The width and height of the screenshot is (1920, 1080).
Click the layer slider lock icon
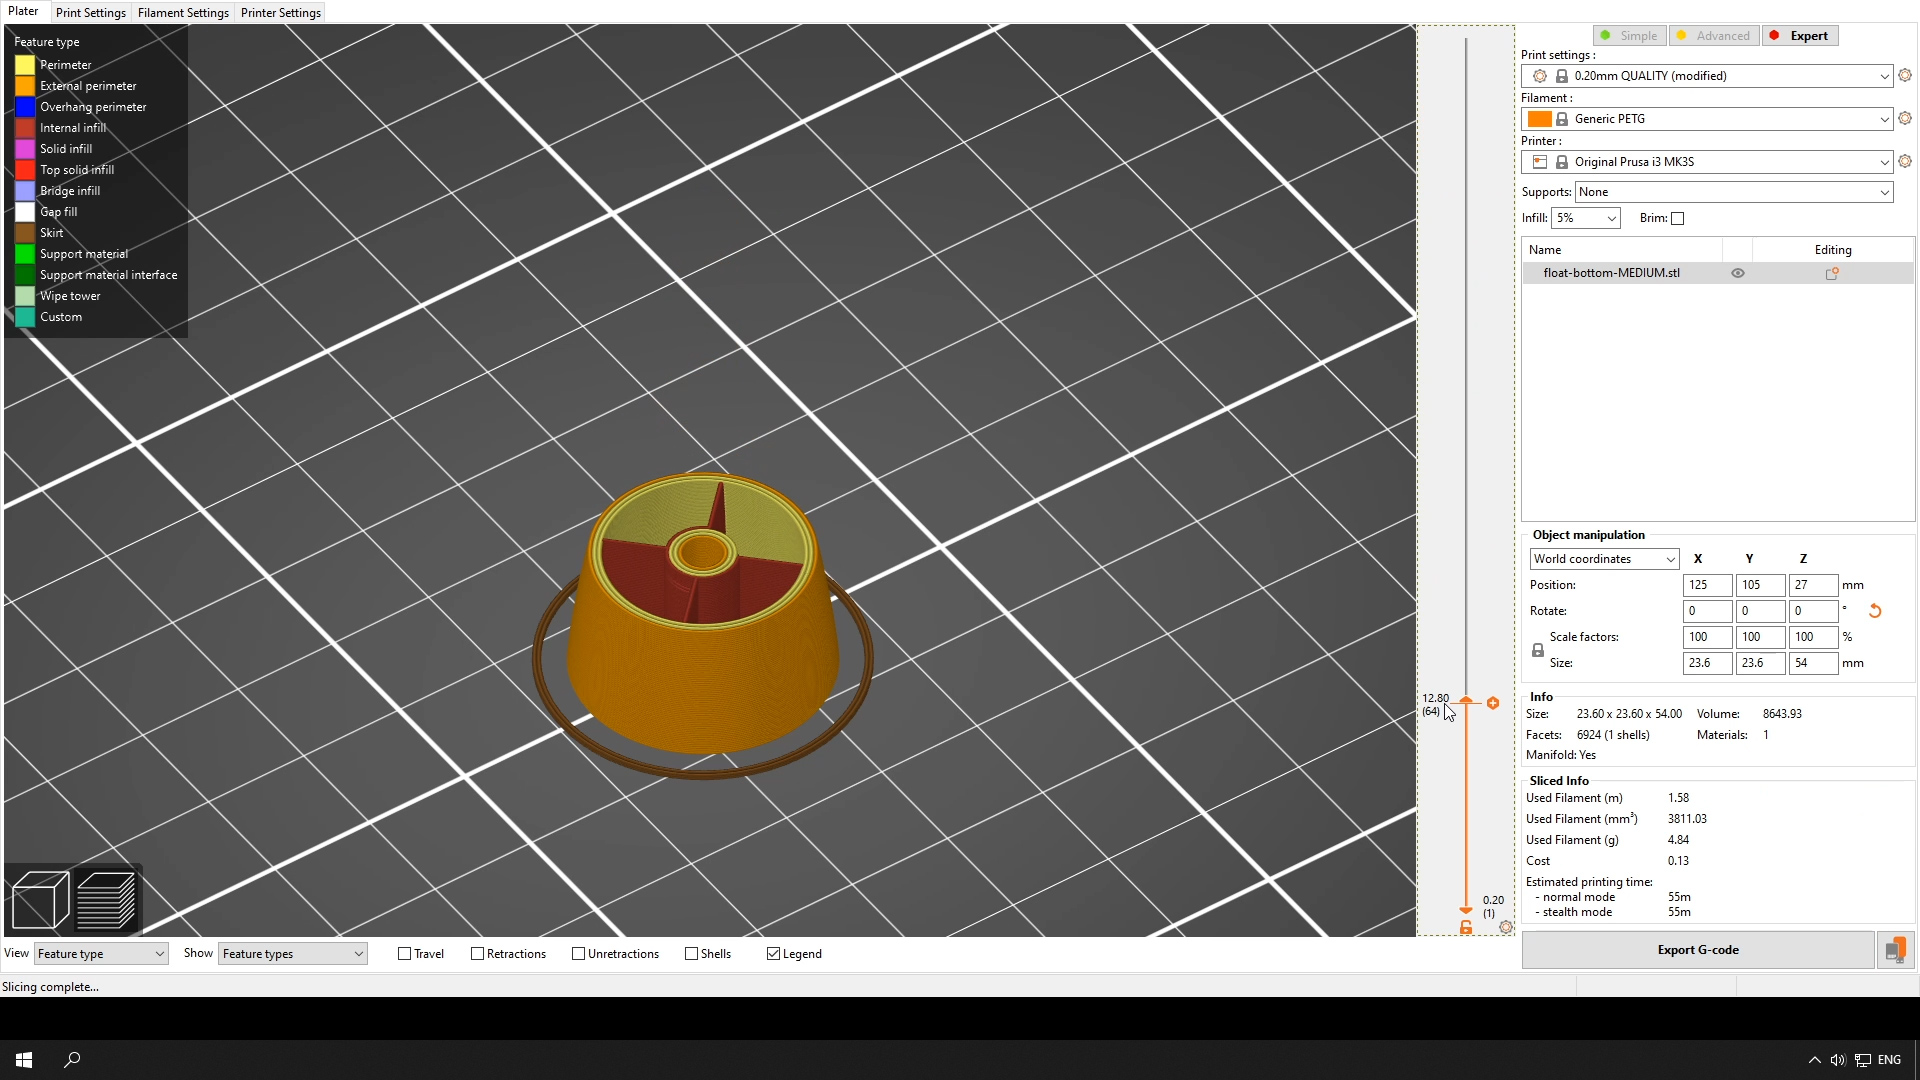[x=1466, y=928]
